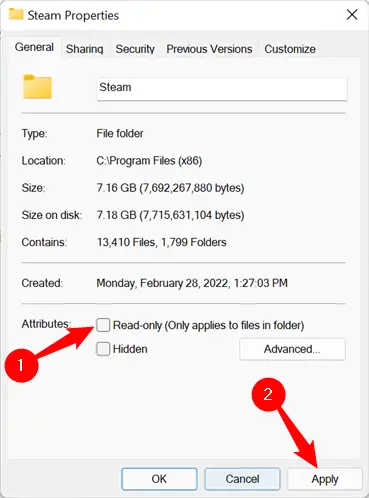The image size is (369, 498).
Task: Confirm changes with the OK button
Action: [159, 479]
